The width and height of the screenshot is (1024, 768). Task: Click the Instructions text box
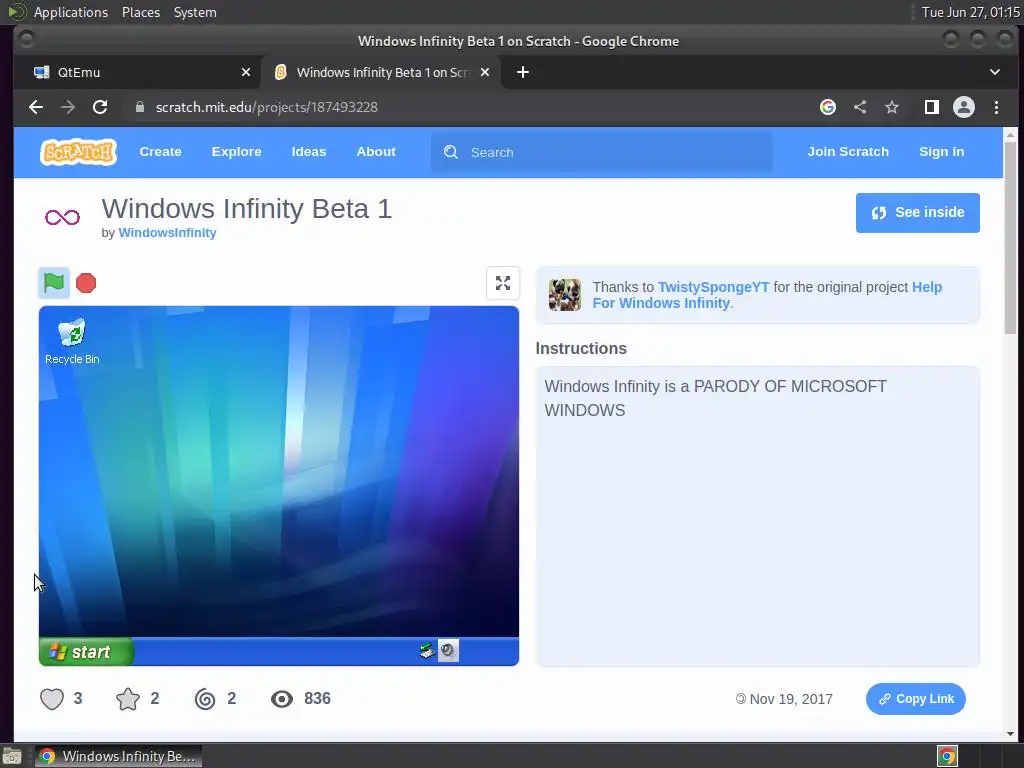point(758,516)
